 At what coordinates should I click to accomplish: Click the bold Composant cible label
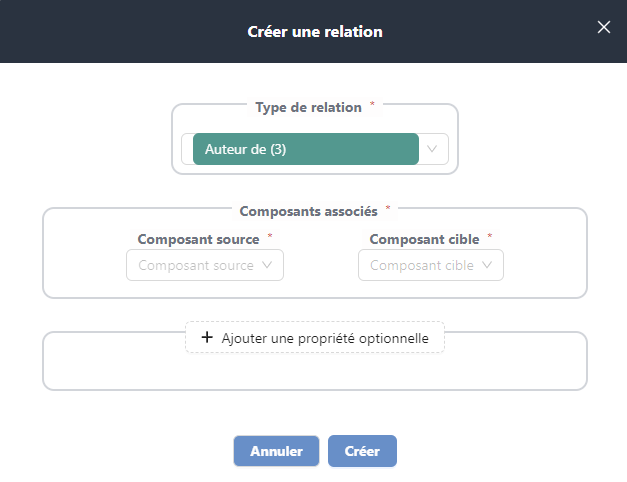pos(423,239)
